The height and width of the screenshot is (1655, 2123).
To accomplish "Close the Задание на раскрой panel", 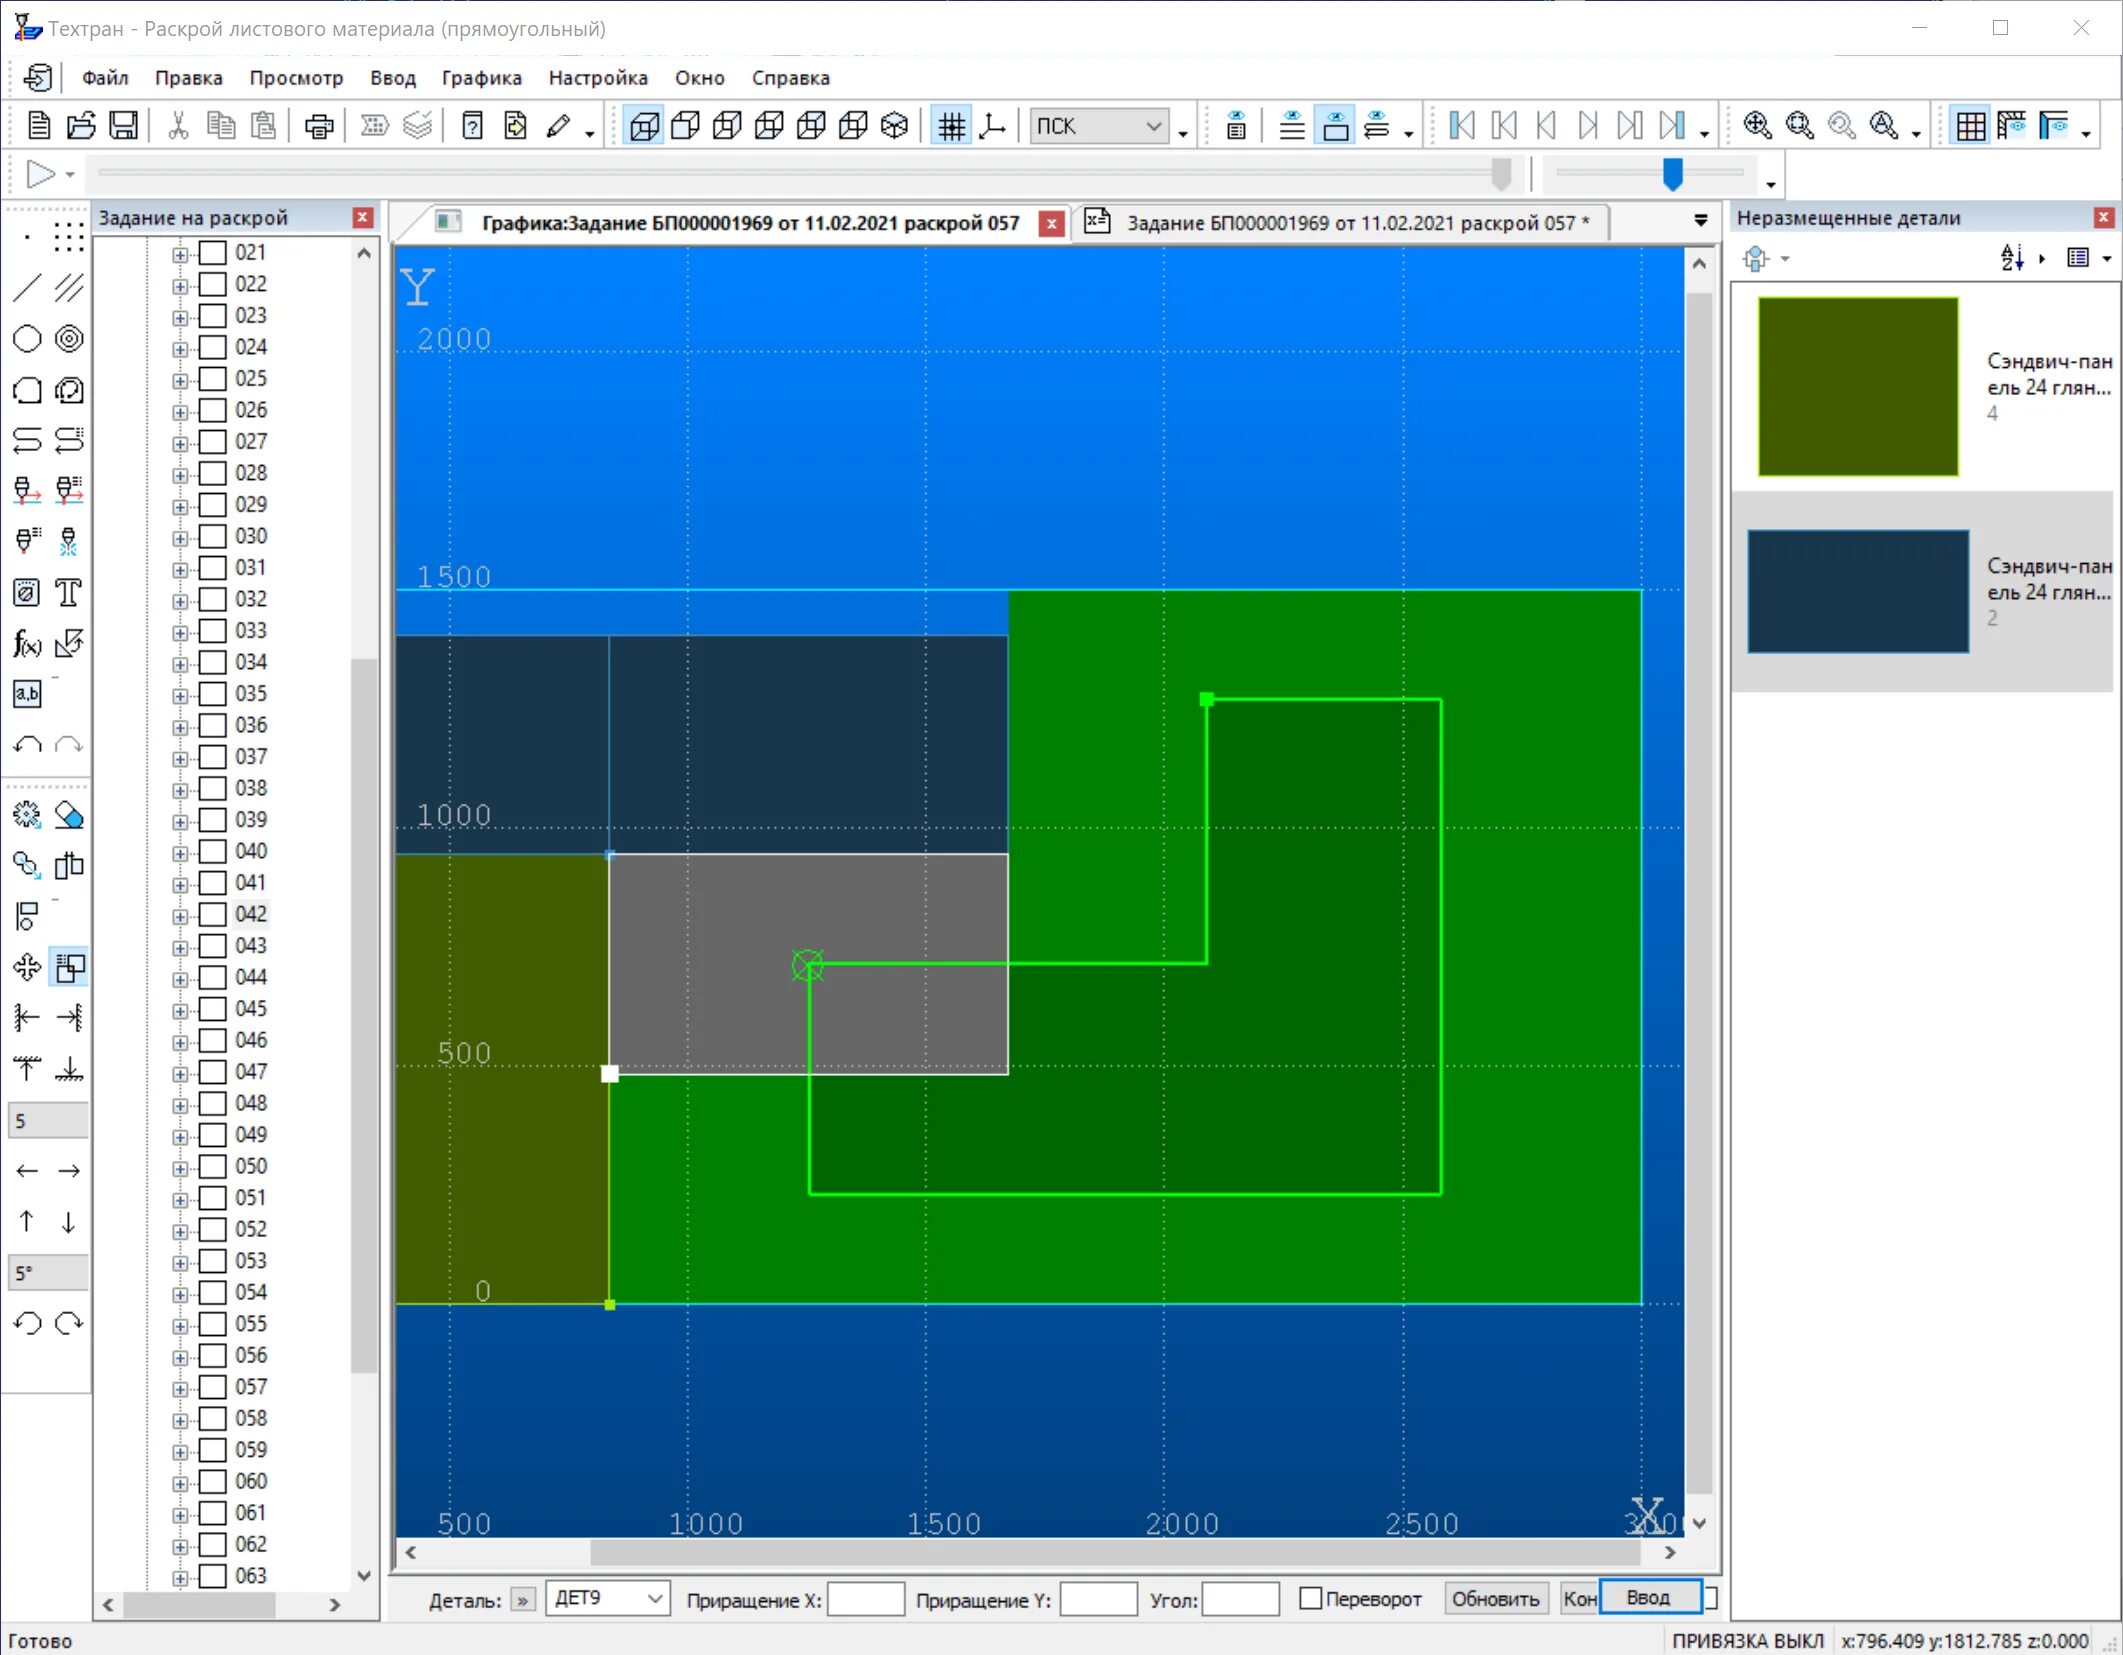I will tap(363, 217).
